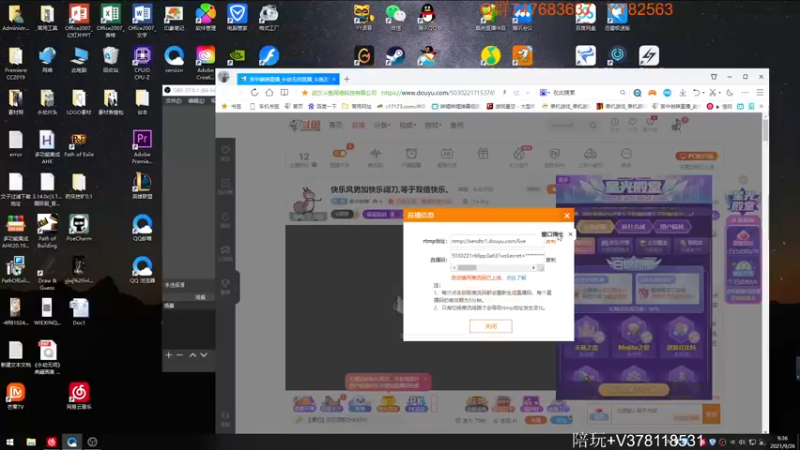Copy the rtmp address with its 复制 link
Screen dimensions: 800x450
pyautogui.click(x=550, y=242)
